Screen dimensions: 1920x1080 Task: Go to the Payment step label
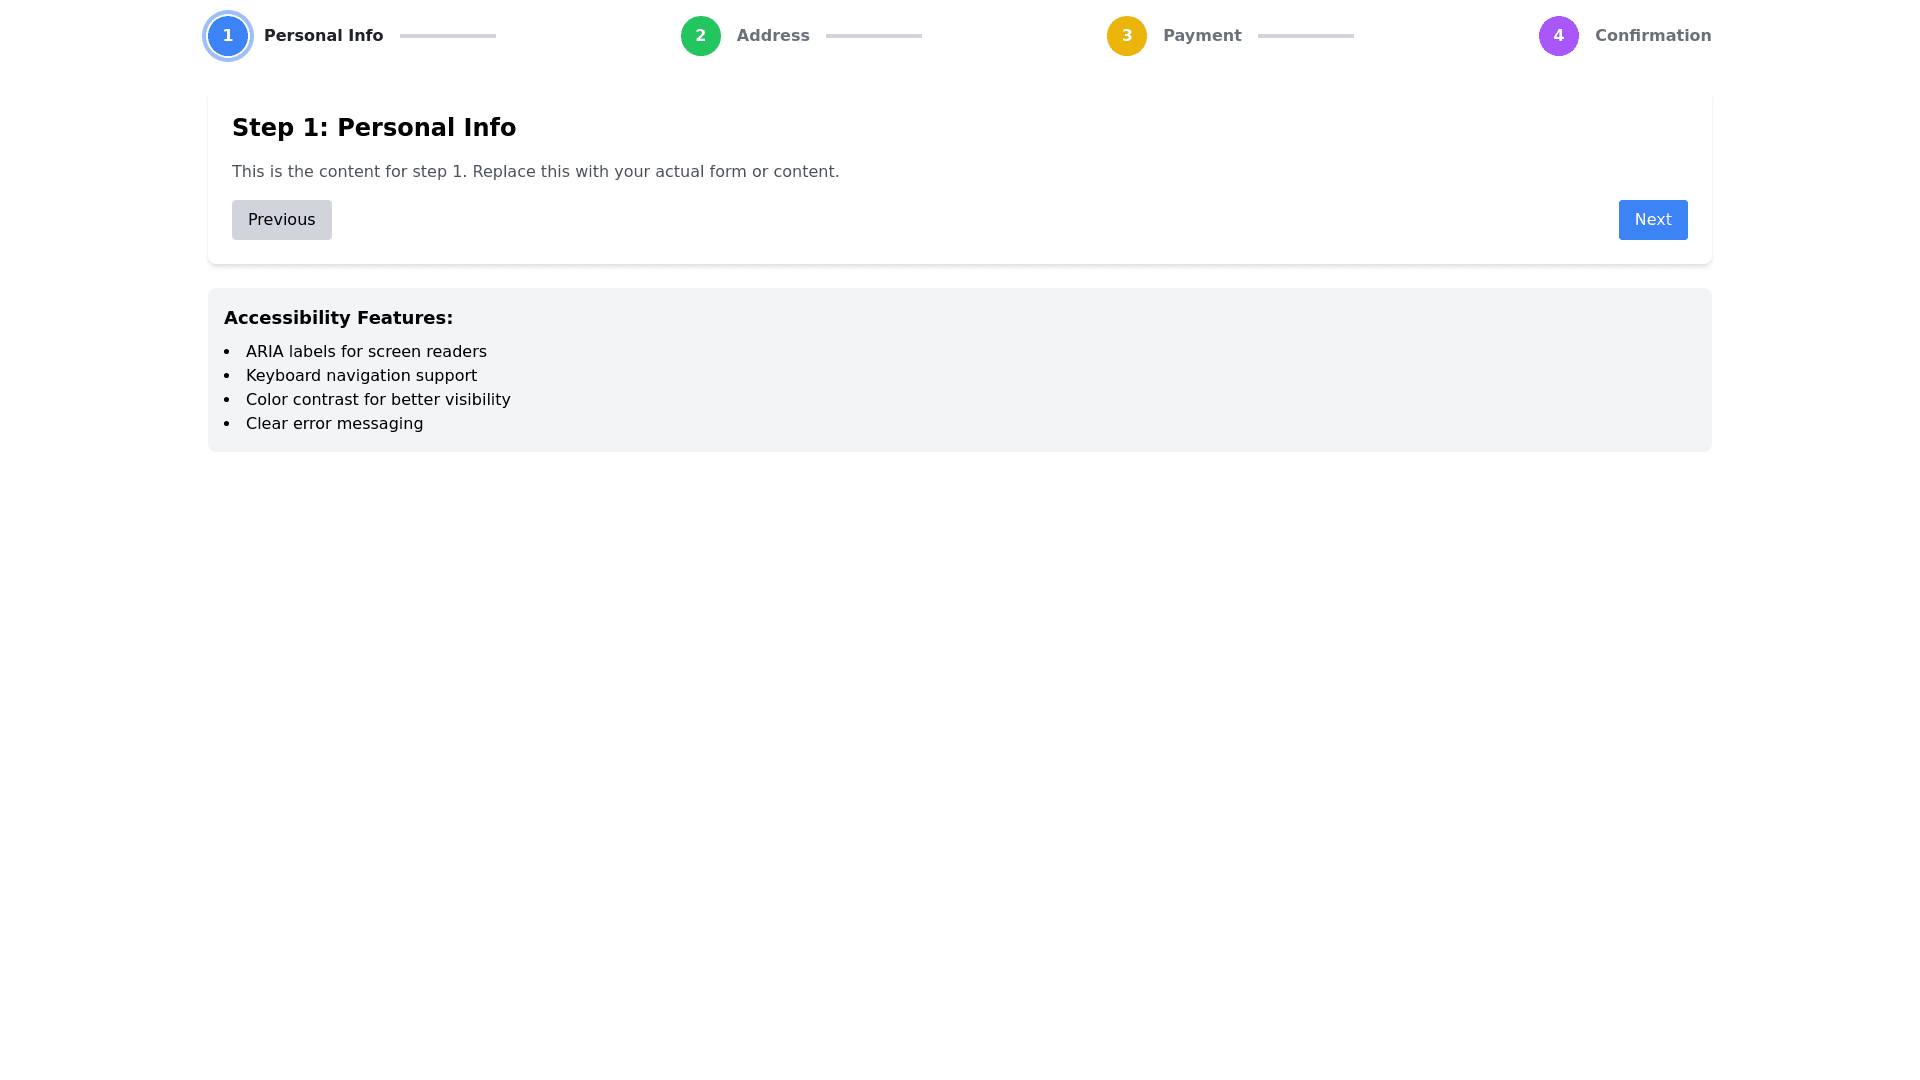[x=1202, y=36]
